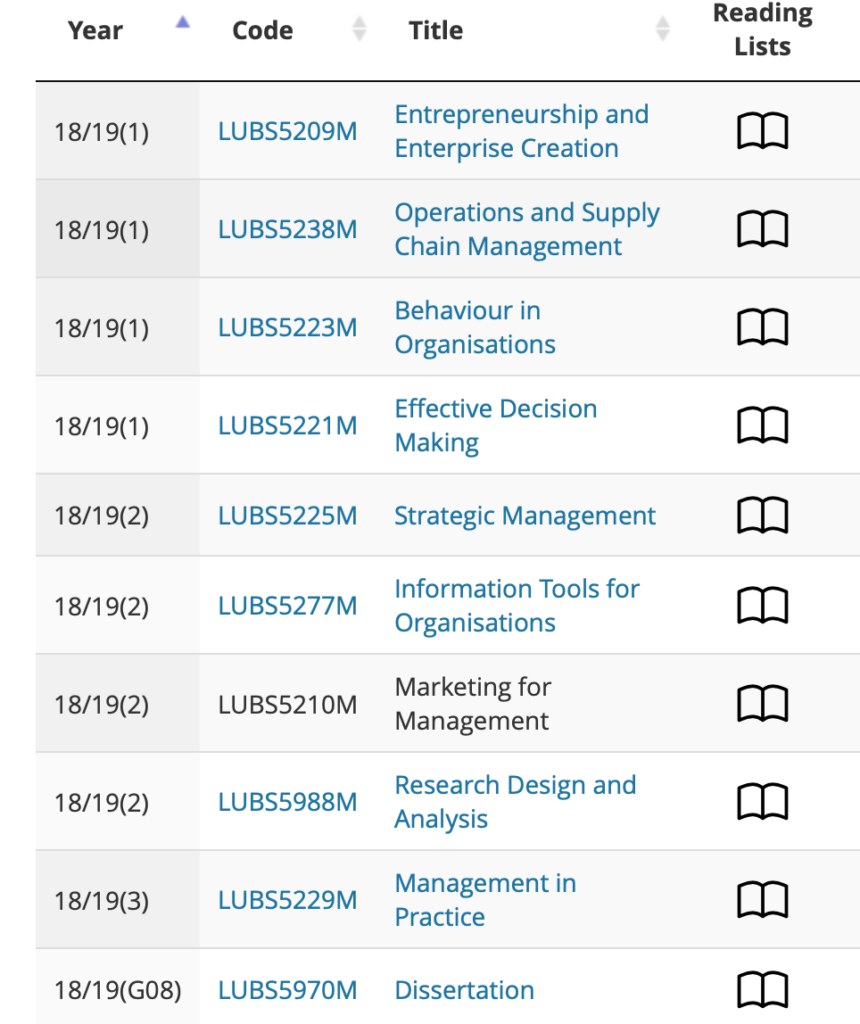Viewport: 860px width, 1024px height.
Task: Open module code LUBS5970M link
Action: 287,991
